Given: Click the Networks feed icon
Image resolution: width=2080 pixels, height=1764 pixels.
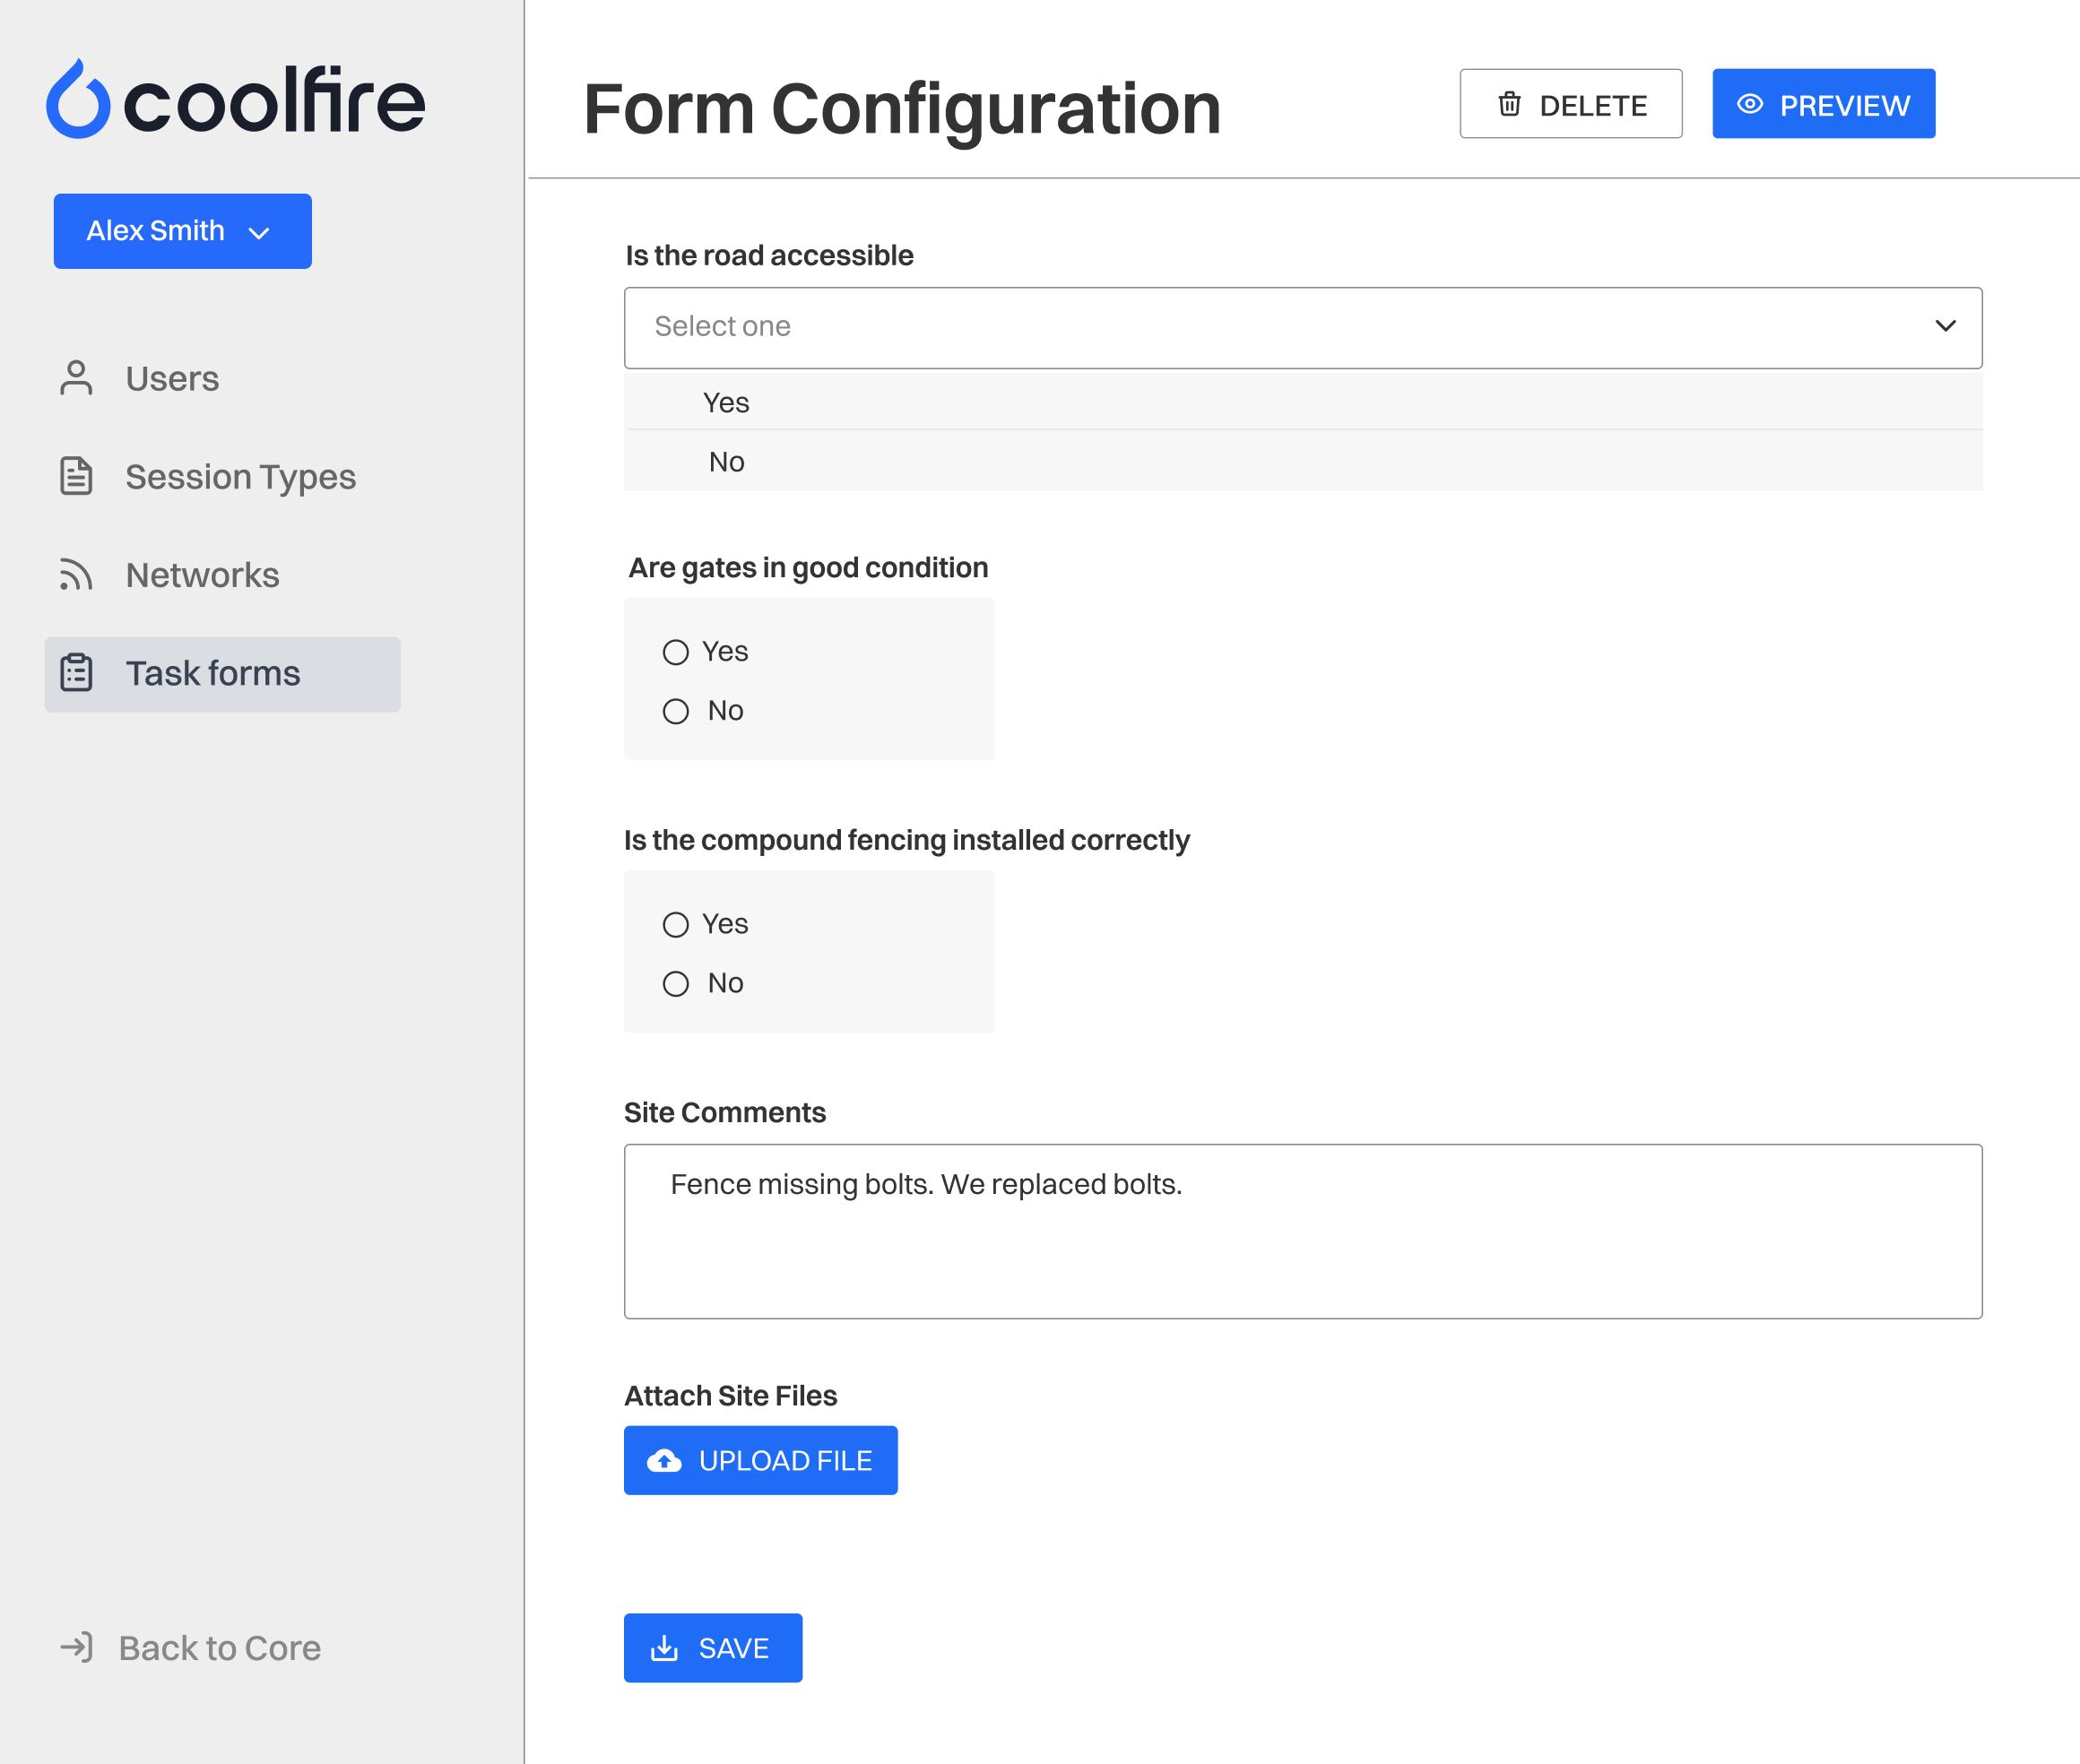Looking at the screenshot, I should pyautogui.click(x=76, y=575).
